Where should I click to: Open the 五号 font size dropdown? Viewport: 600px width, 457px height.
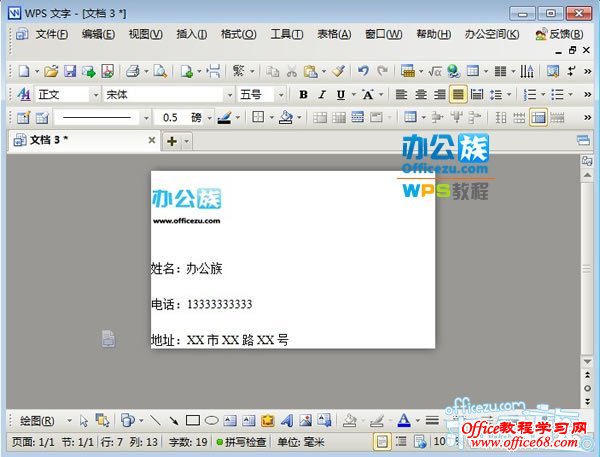tap(281, 95)
